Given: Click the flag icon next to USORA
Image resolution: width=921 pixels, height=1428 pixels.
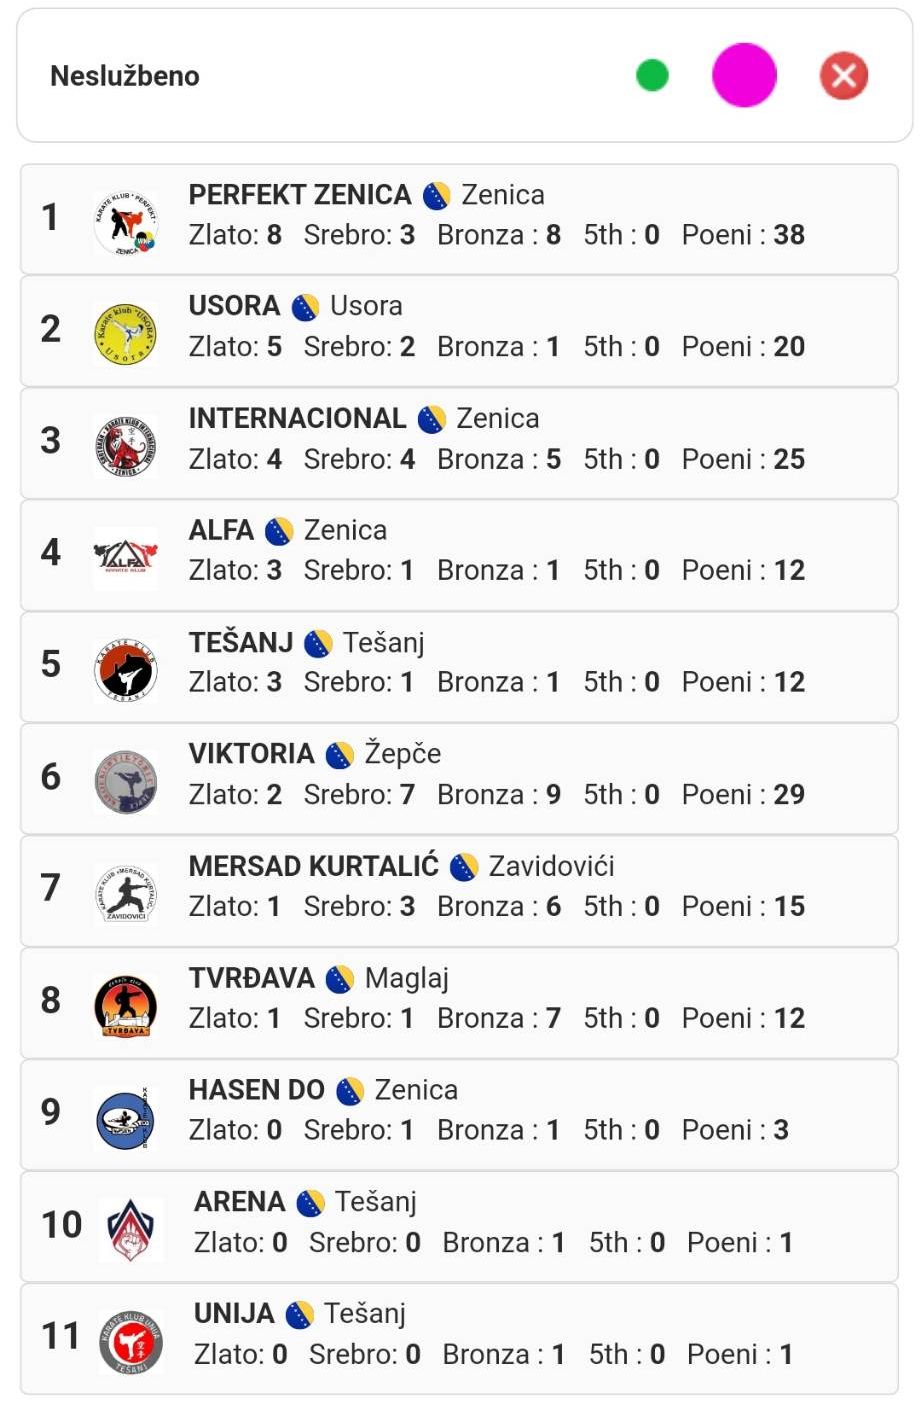Looking at the screenshot, I should [x=305, y=307].
